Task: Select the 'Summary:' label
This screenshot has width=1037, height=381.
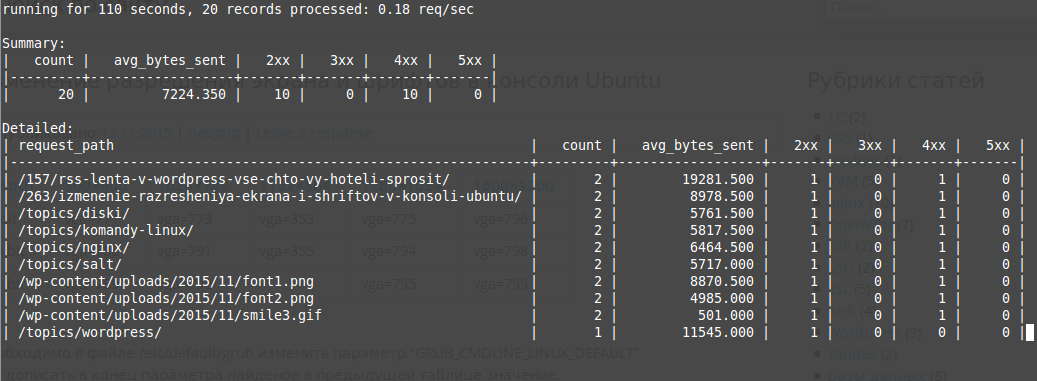Action: tap(34, 44)
